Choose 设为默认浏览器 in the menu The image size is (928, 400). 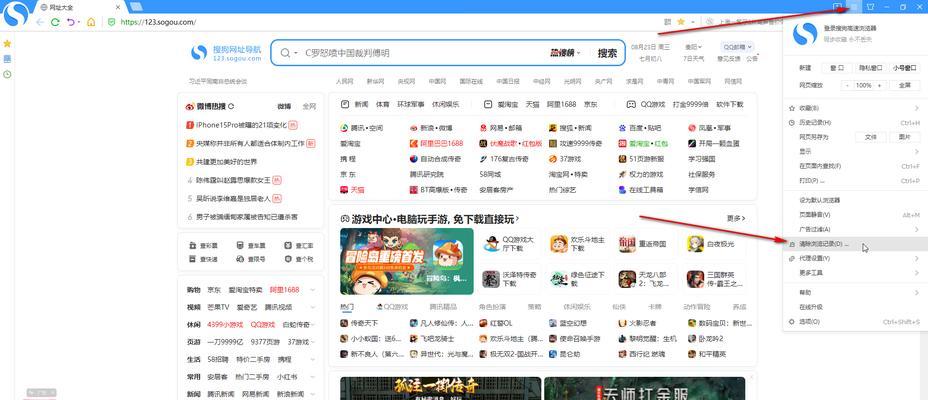[x=855, y=200]
